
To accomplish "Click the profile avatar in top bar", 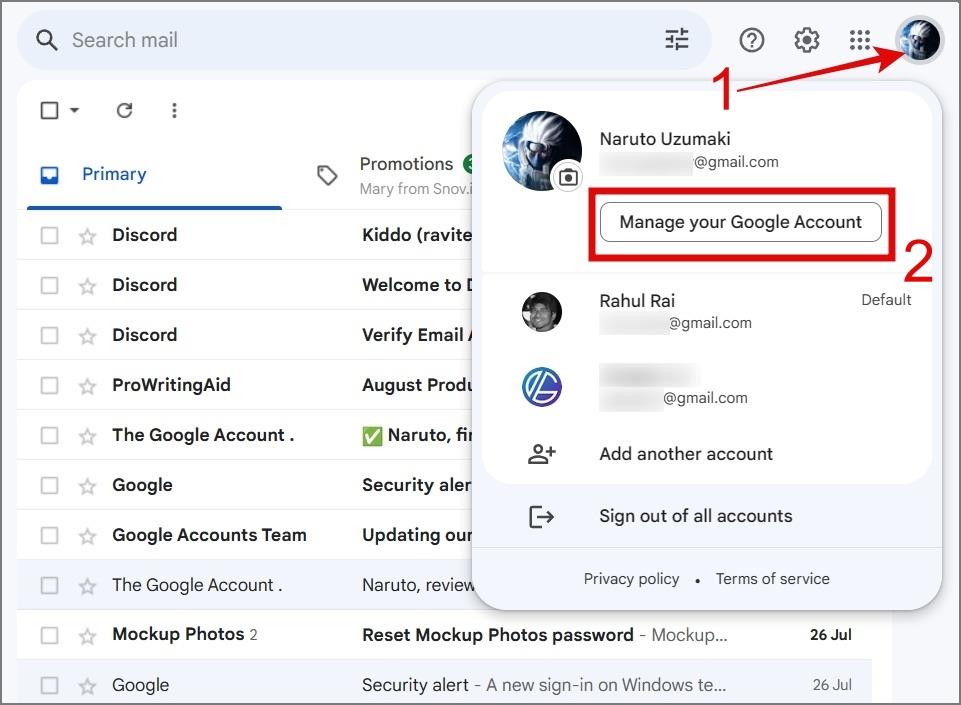I will [x=919, y=40].
